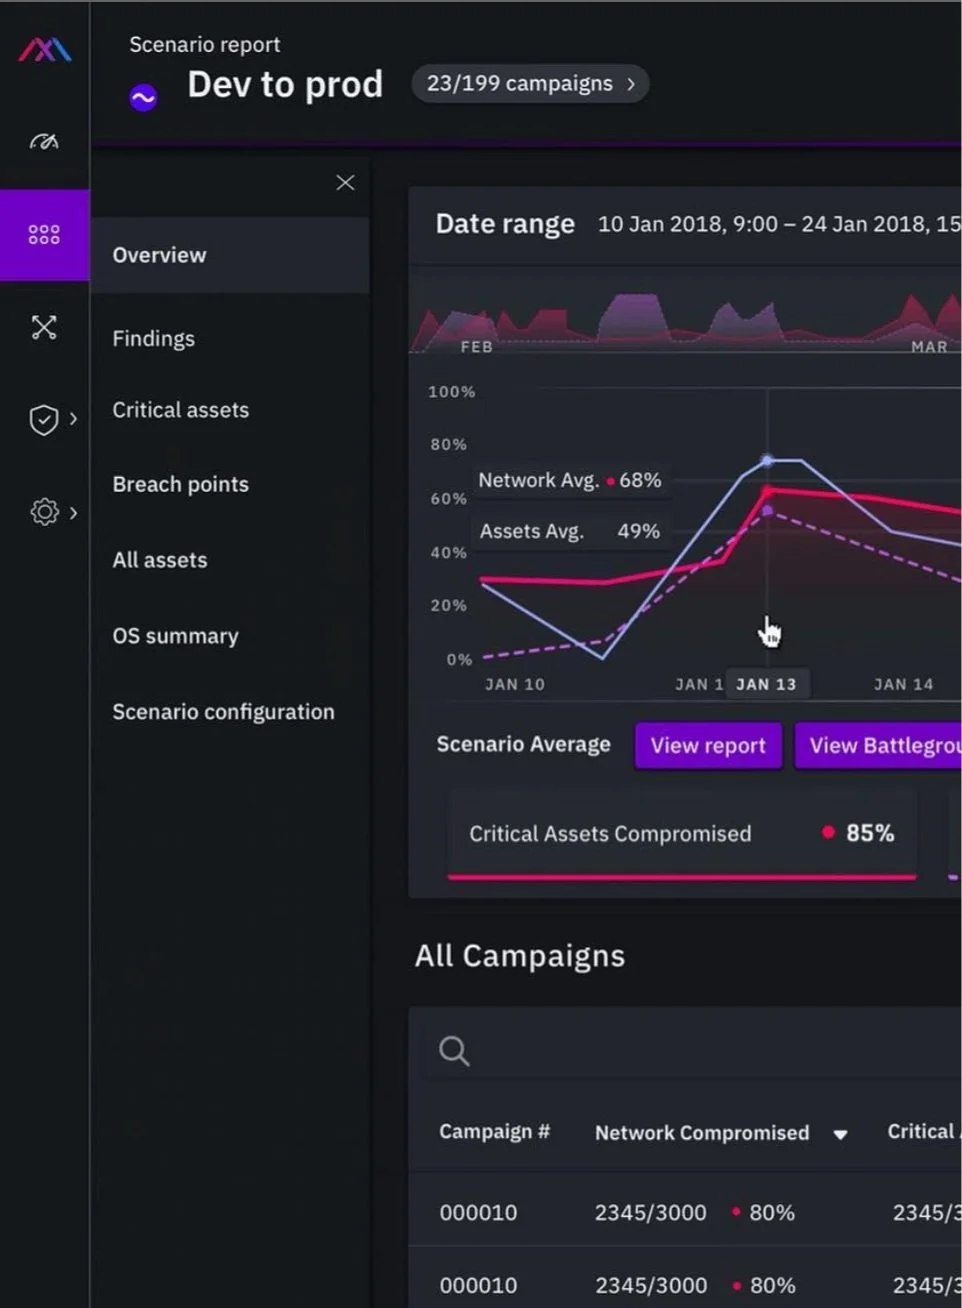Viewport: 962px width, 1308px height.
Task: Click the View report button
Action: coord(708,746)
